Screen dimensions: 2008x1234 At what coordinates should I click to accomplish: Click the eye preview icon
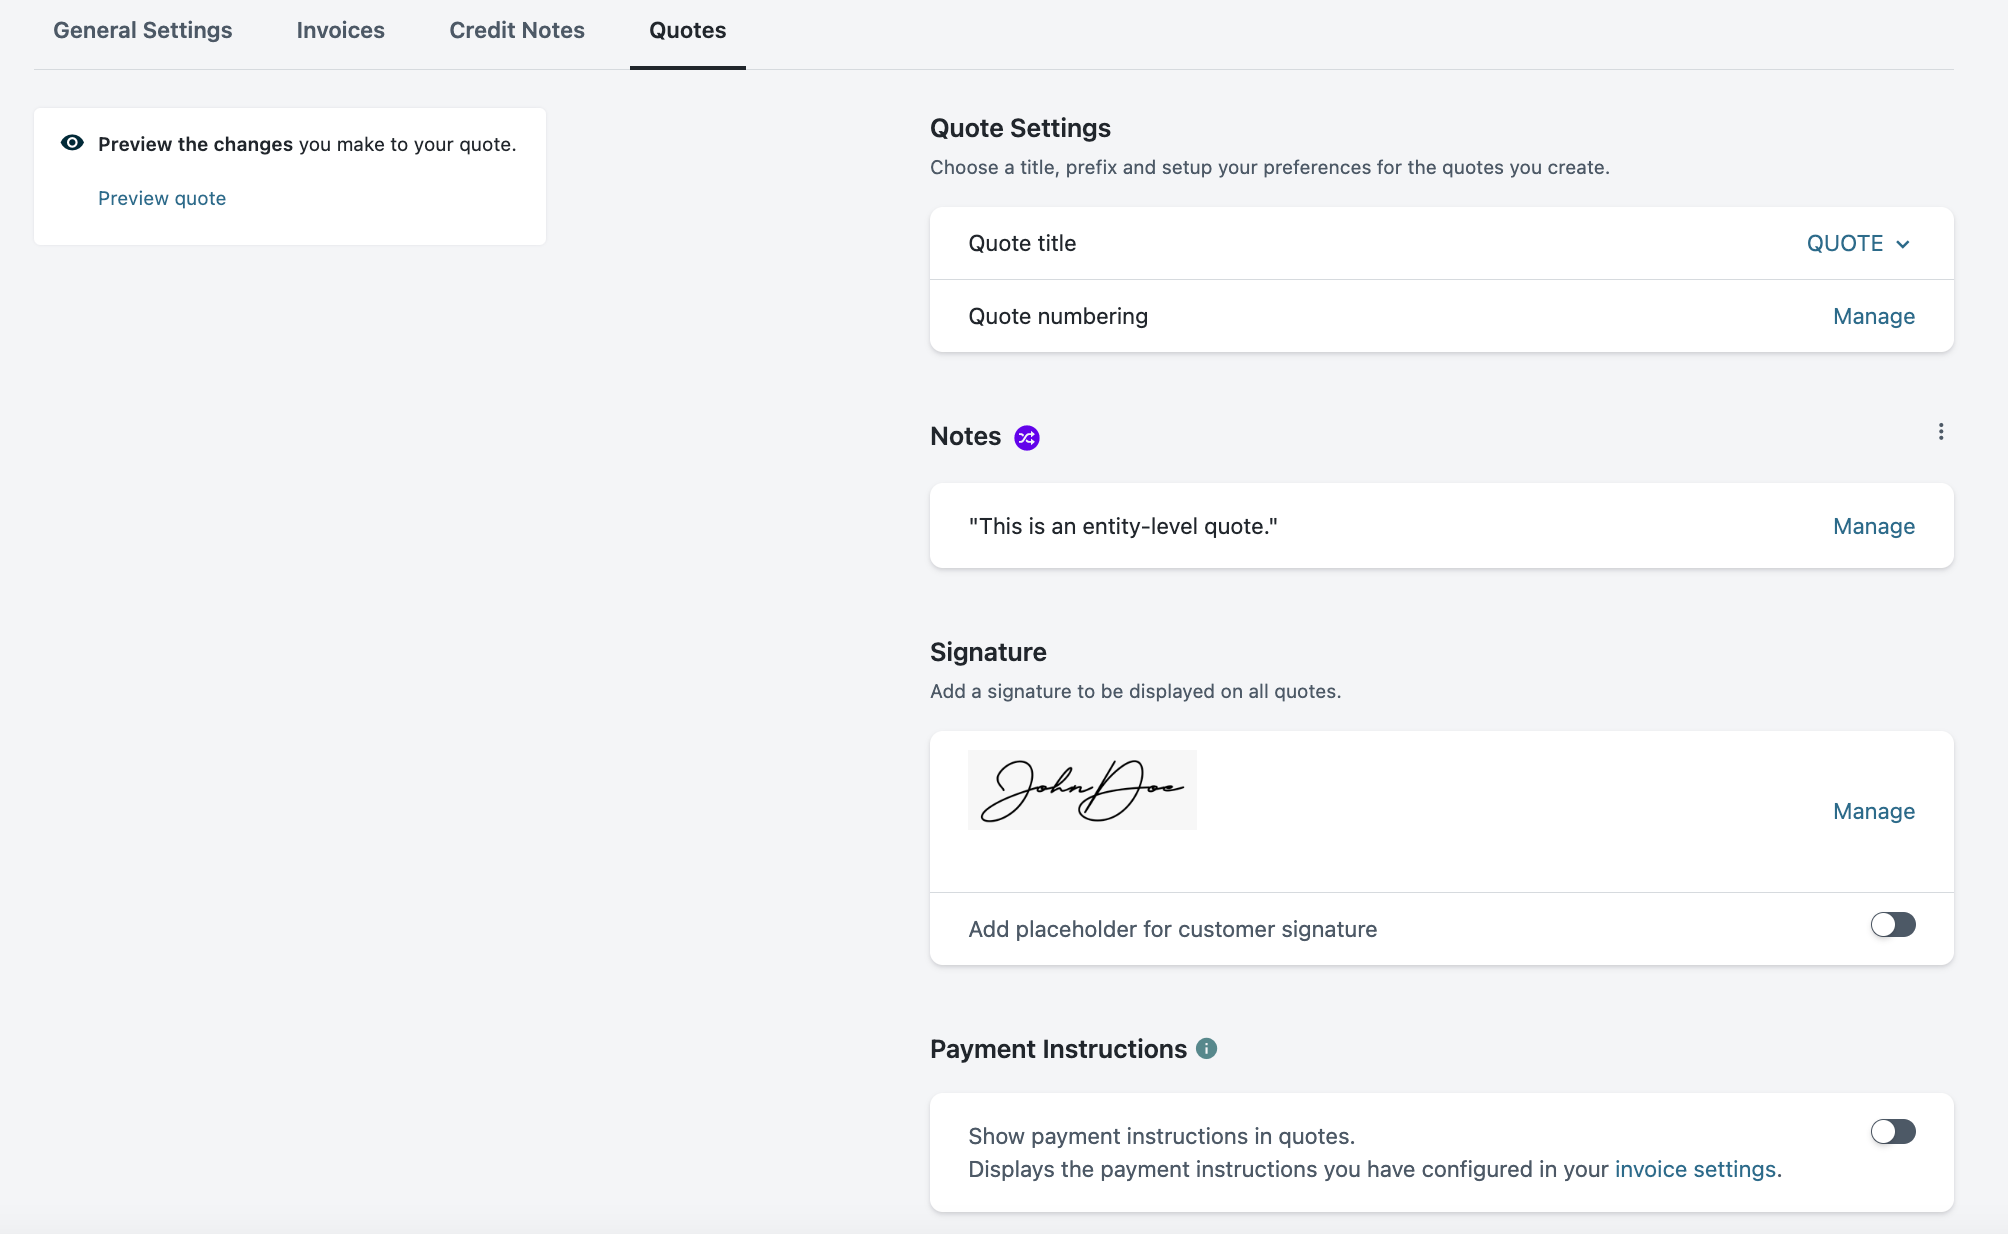[x=72, y=143]
